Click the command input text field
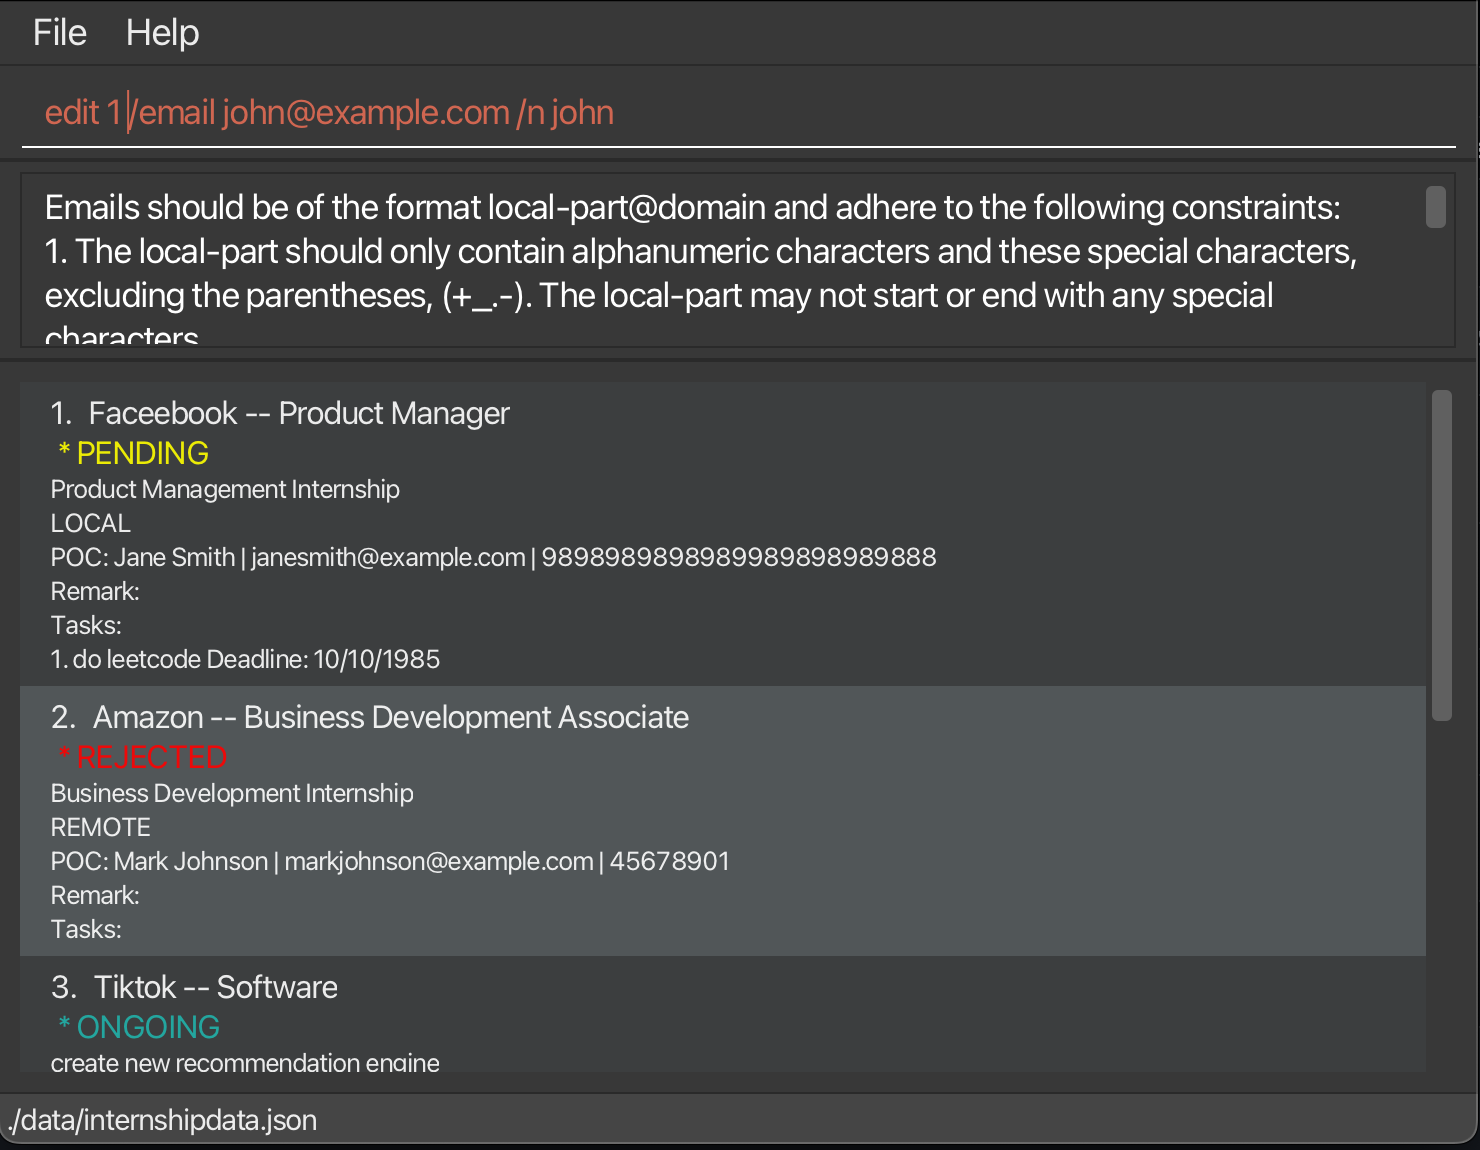Image resolution: width=1480 pixels, height=1150 pixels. click(x=738, y=113)
